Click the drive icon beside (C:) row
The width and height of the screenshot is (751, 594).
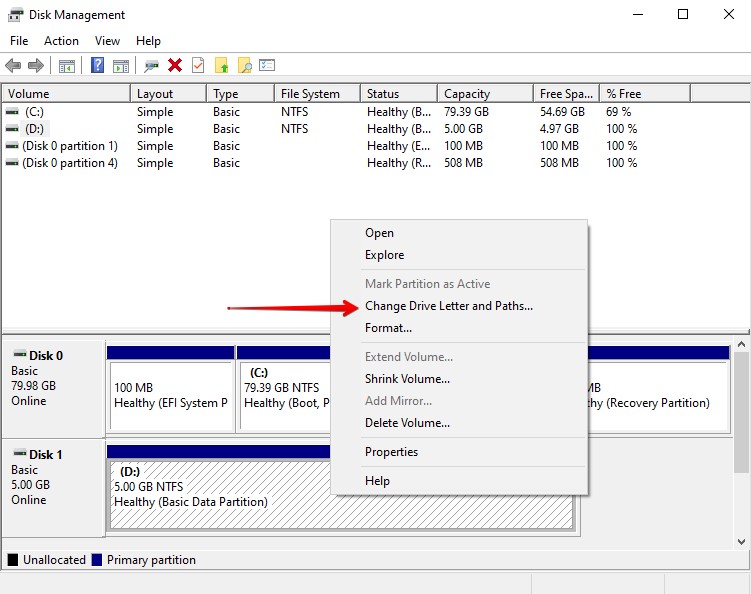tap(12, 112)
